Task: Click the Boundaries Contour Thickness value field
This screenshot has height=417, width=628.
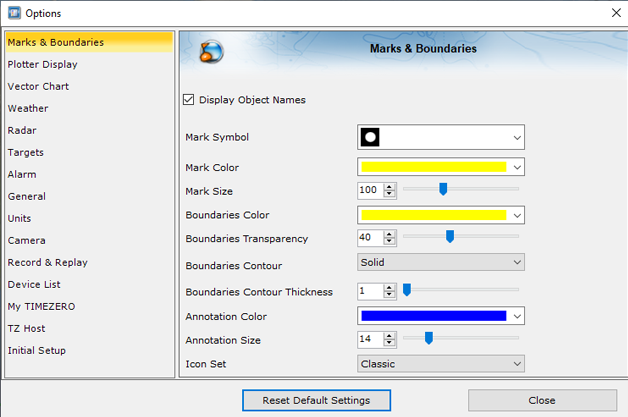Action: pos(369,292)
